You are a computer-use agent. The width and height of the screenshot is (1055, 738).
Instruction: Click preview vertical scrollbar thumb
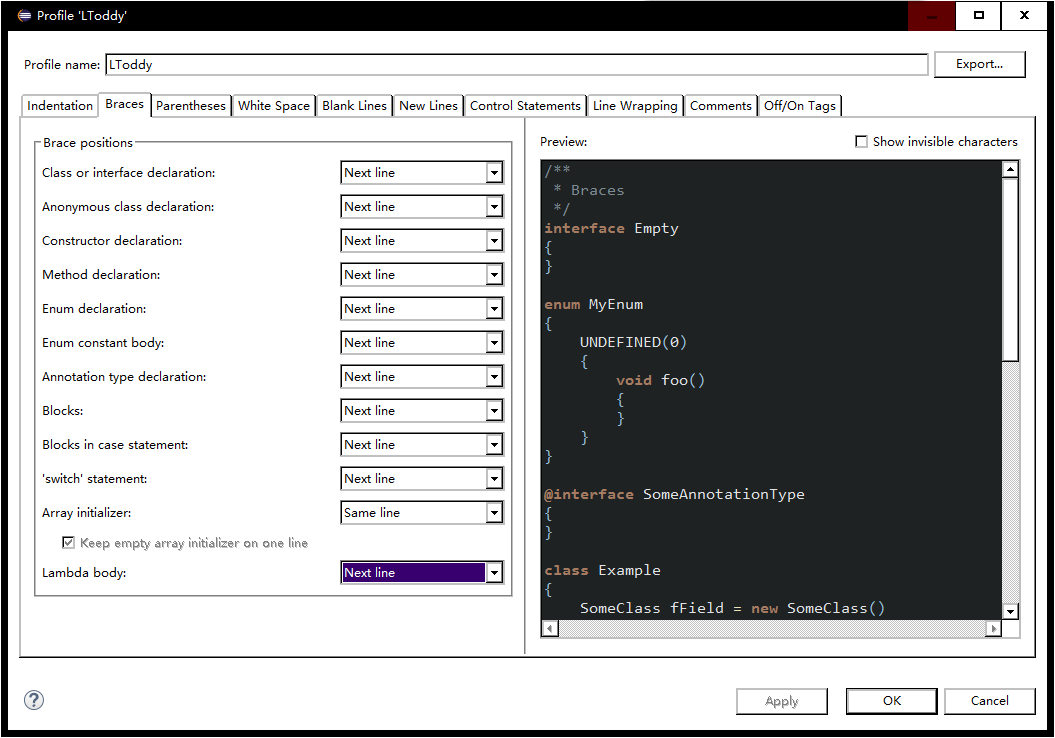[1010, 269]
